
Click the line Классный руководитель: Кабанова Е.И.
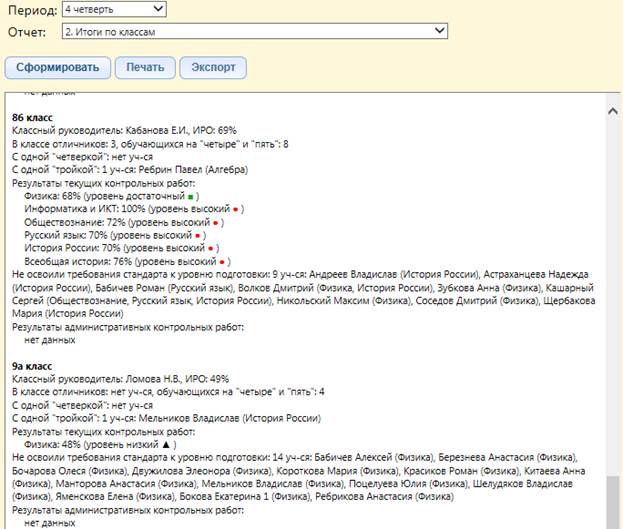click(124, 130)
